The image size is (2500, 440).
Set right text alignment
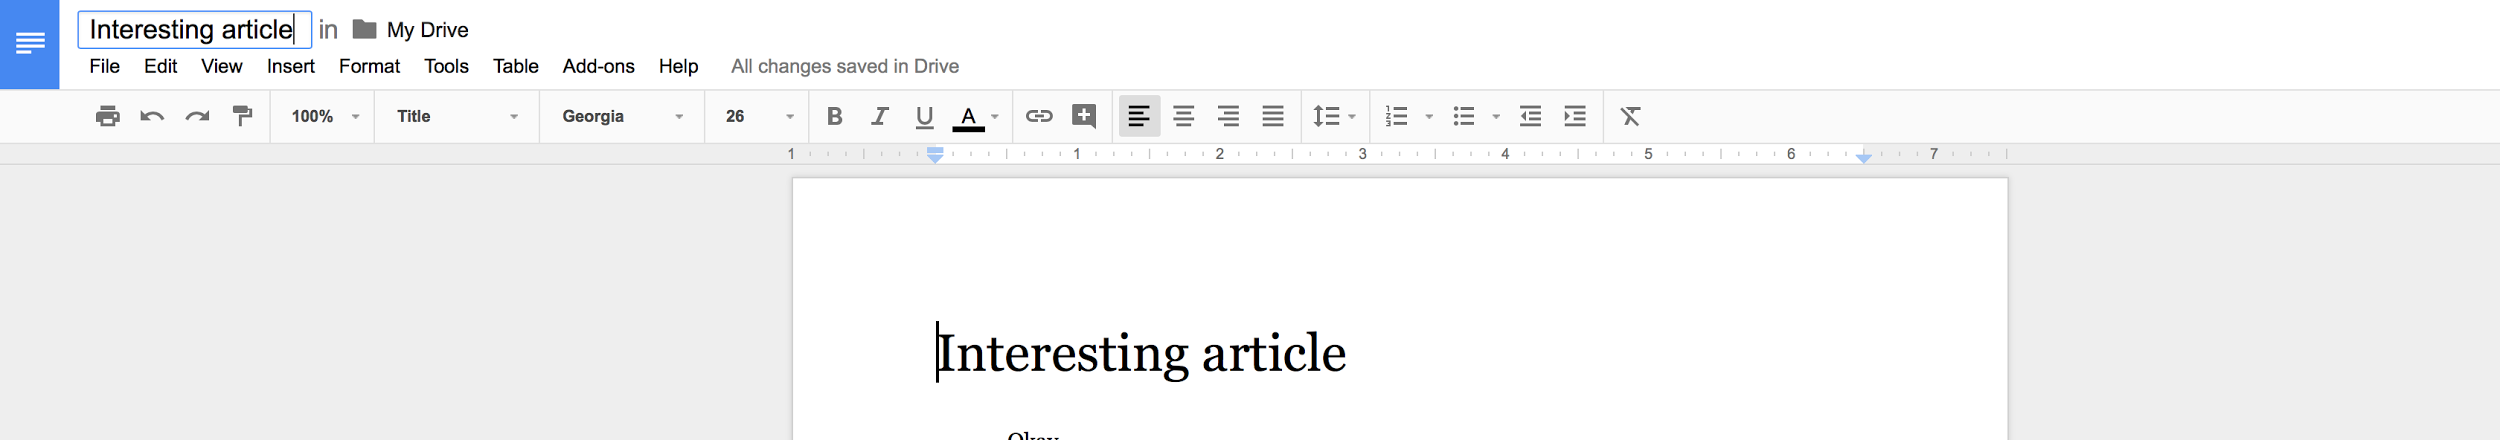click(1228, 116)
